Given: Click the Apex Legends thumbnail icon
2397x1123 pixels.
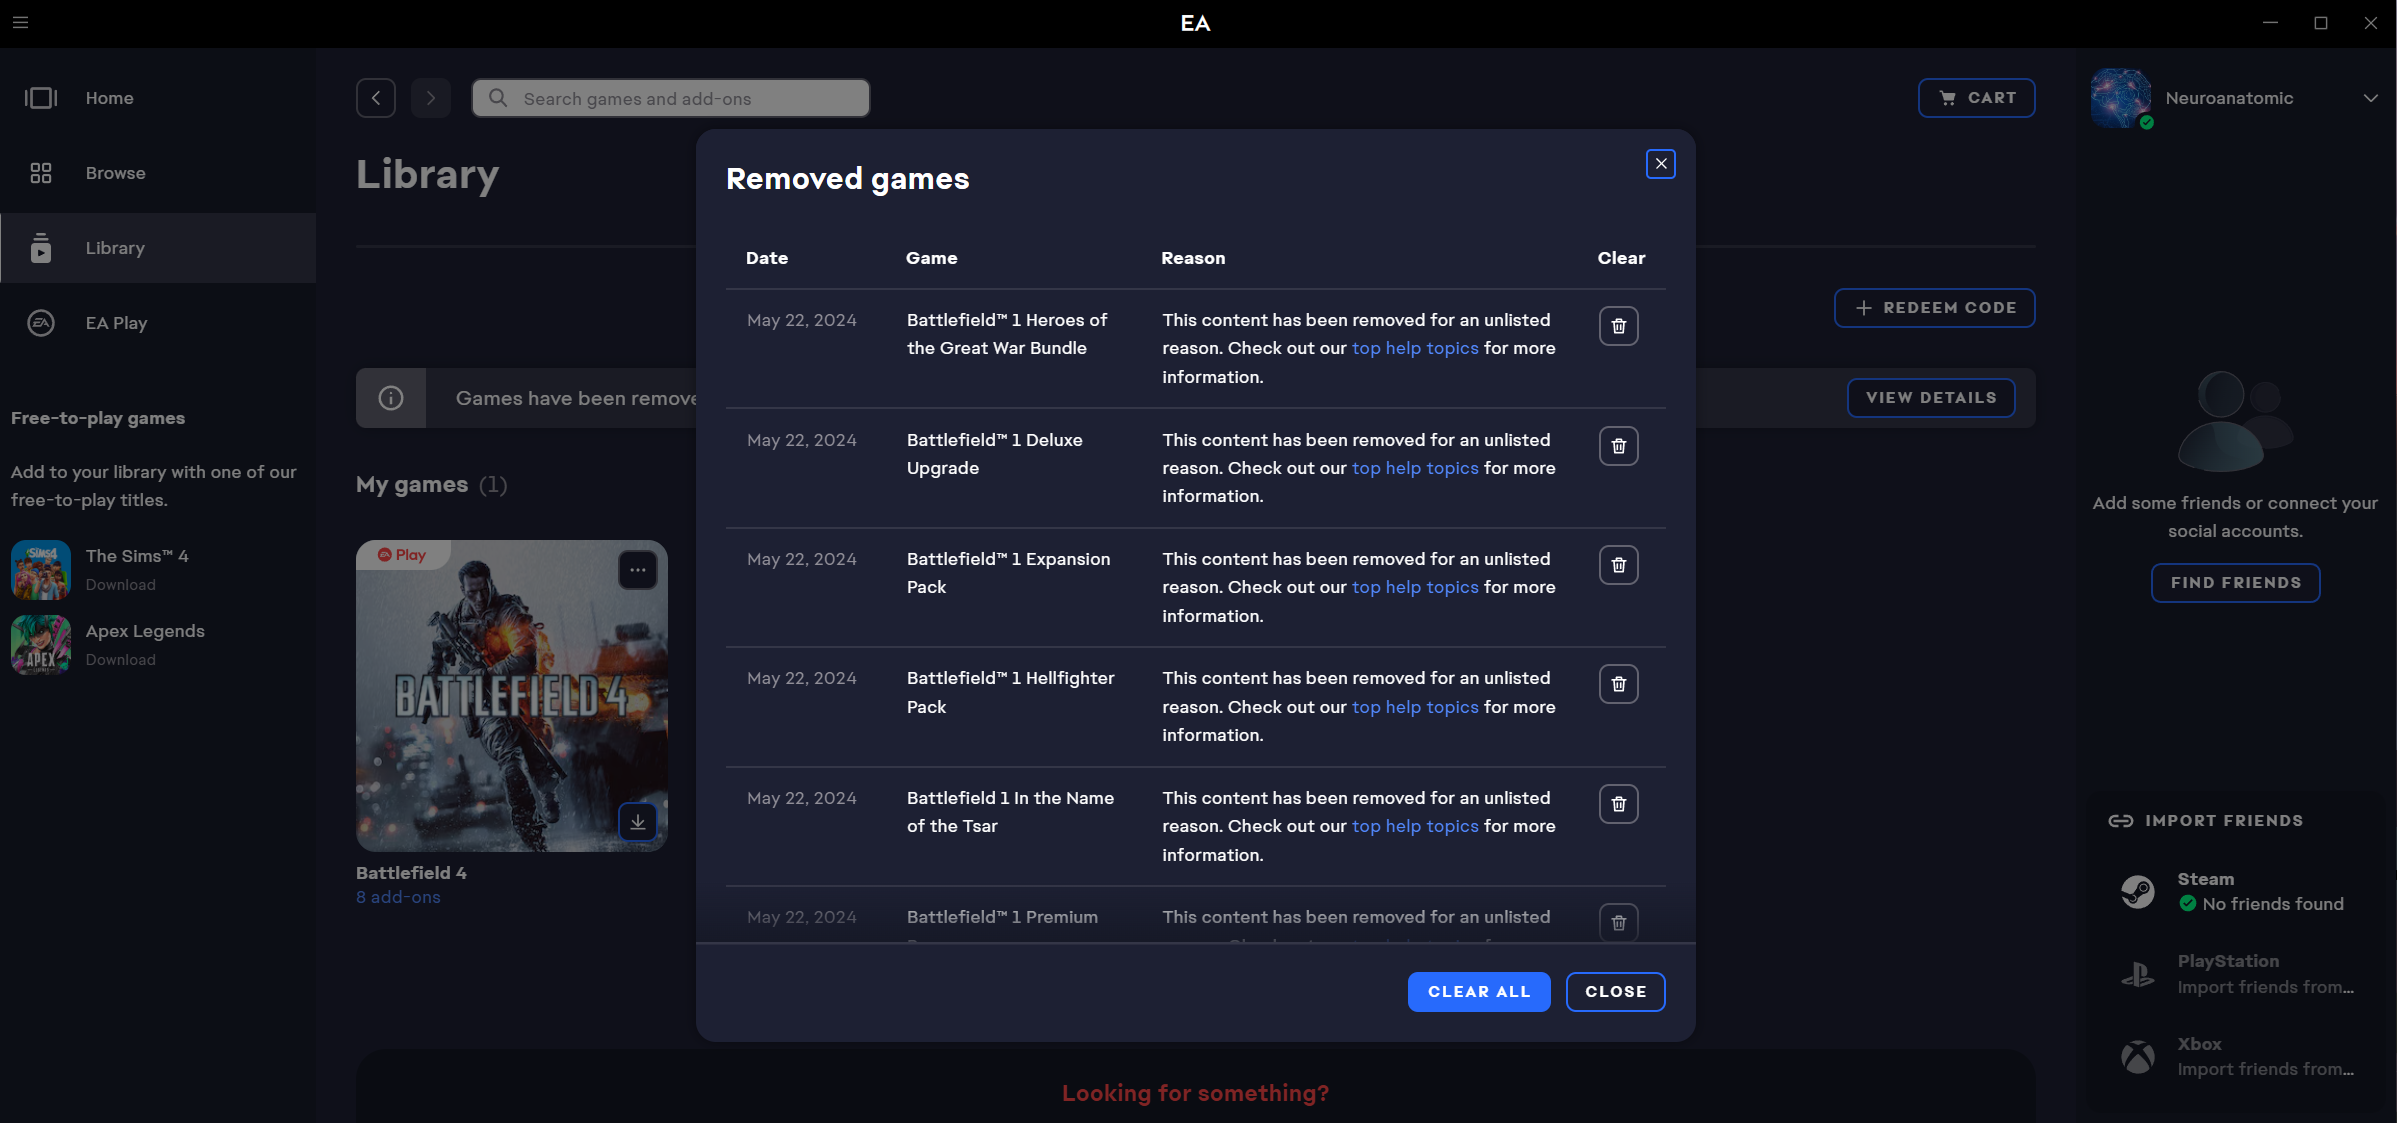Looking at the screenshot, I should click(41, 644).
